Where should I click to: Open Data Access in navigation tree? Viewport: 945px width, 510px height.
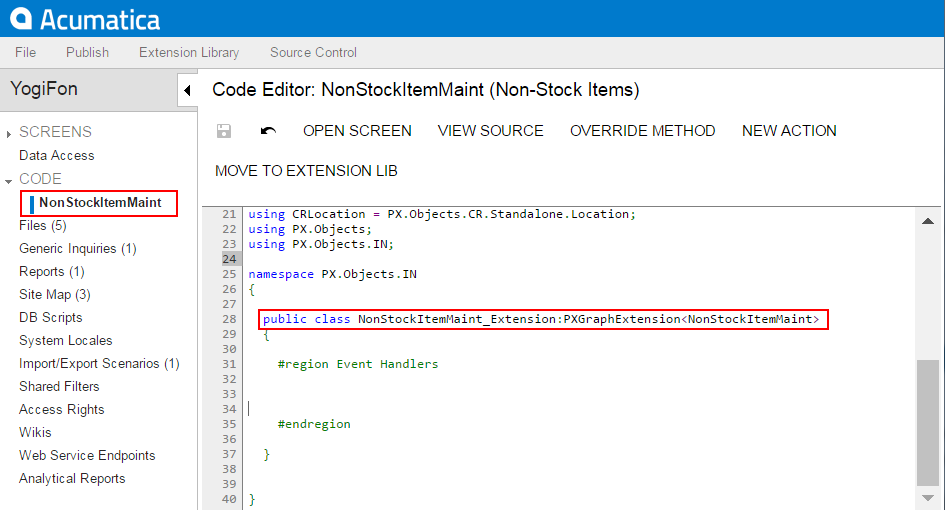[57, 156]
